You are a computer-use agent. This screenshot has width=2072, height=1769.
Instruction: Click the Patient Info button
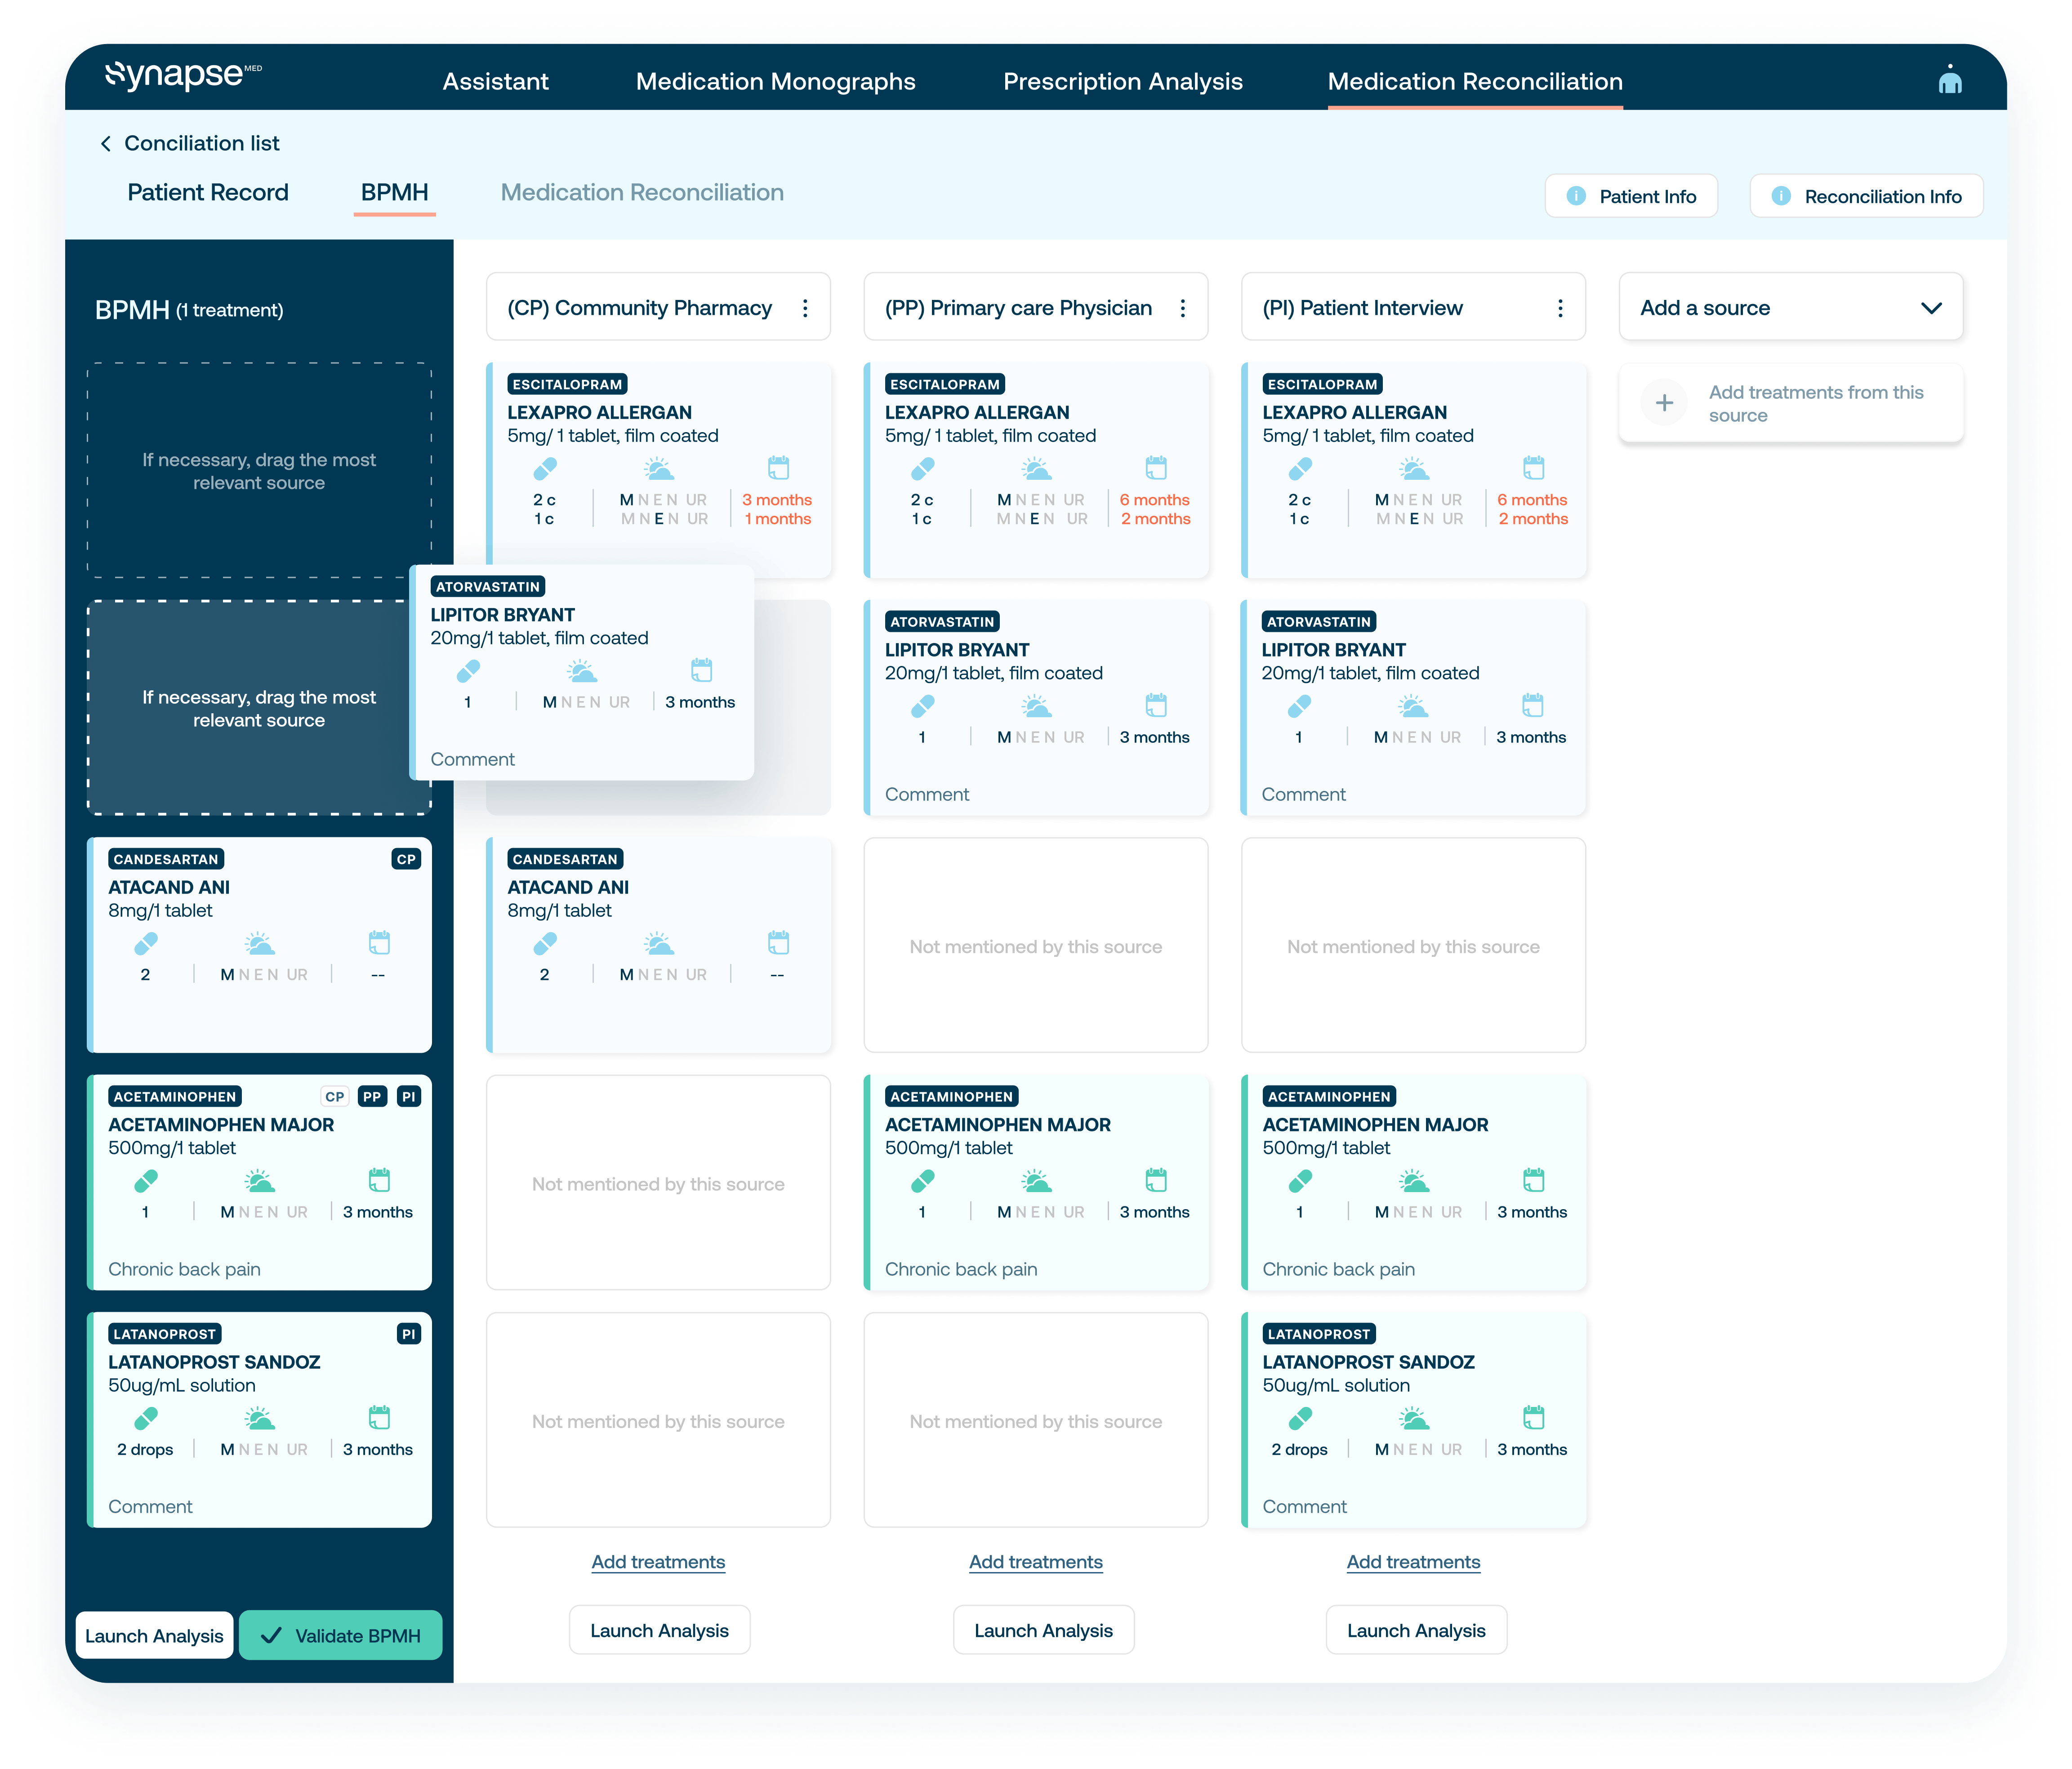pos(1631,196)
